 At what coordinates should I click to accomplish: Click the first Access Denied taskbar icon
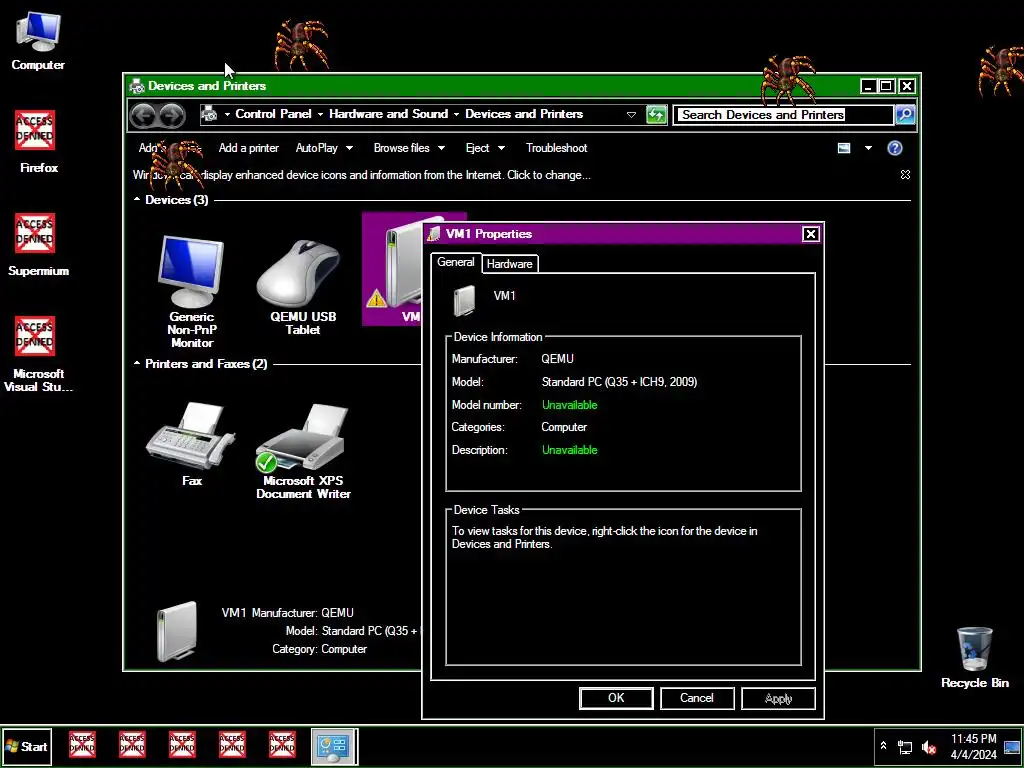82,745
